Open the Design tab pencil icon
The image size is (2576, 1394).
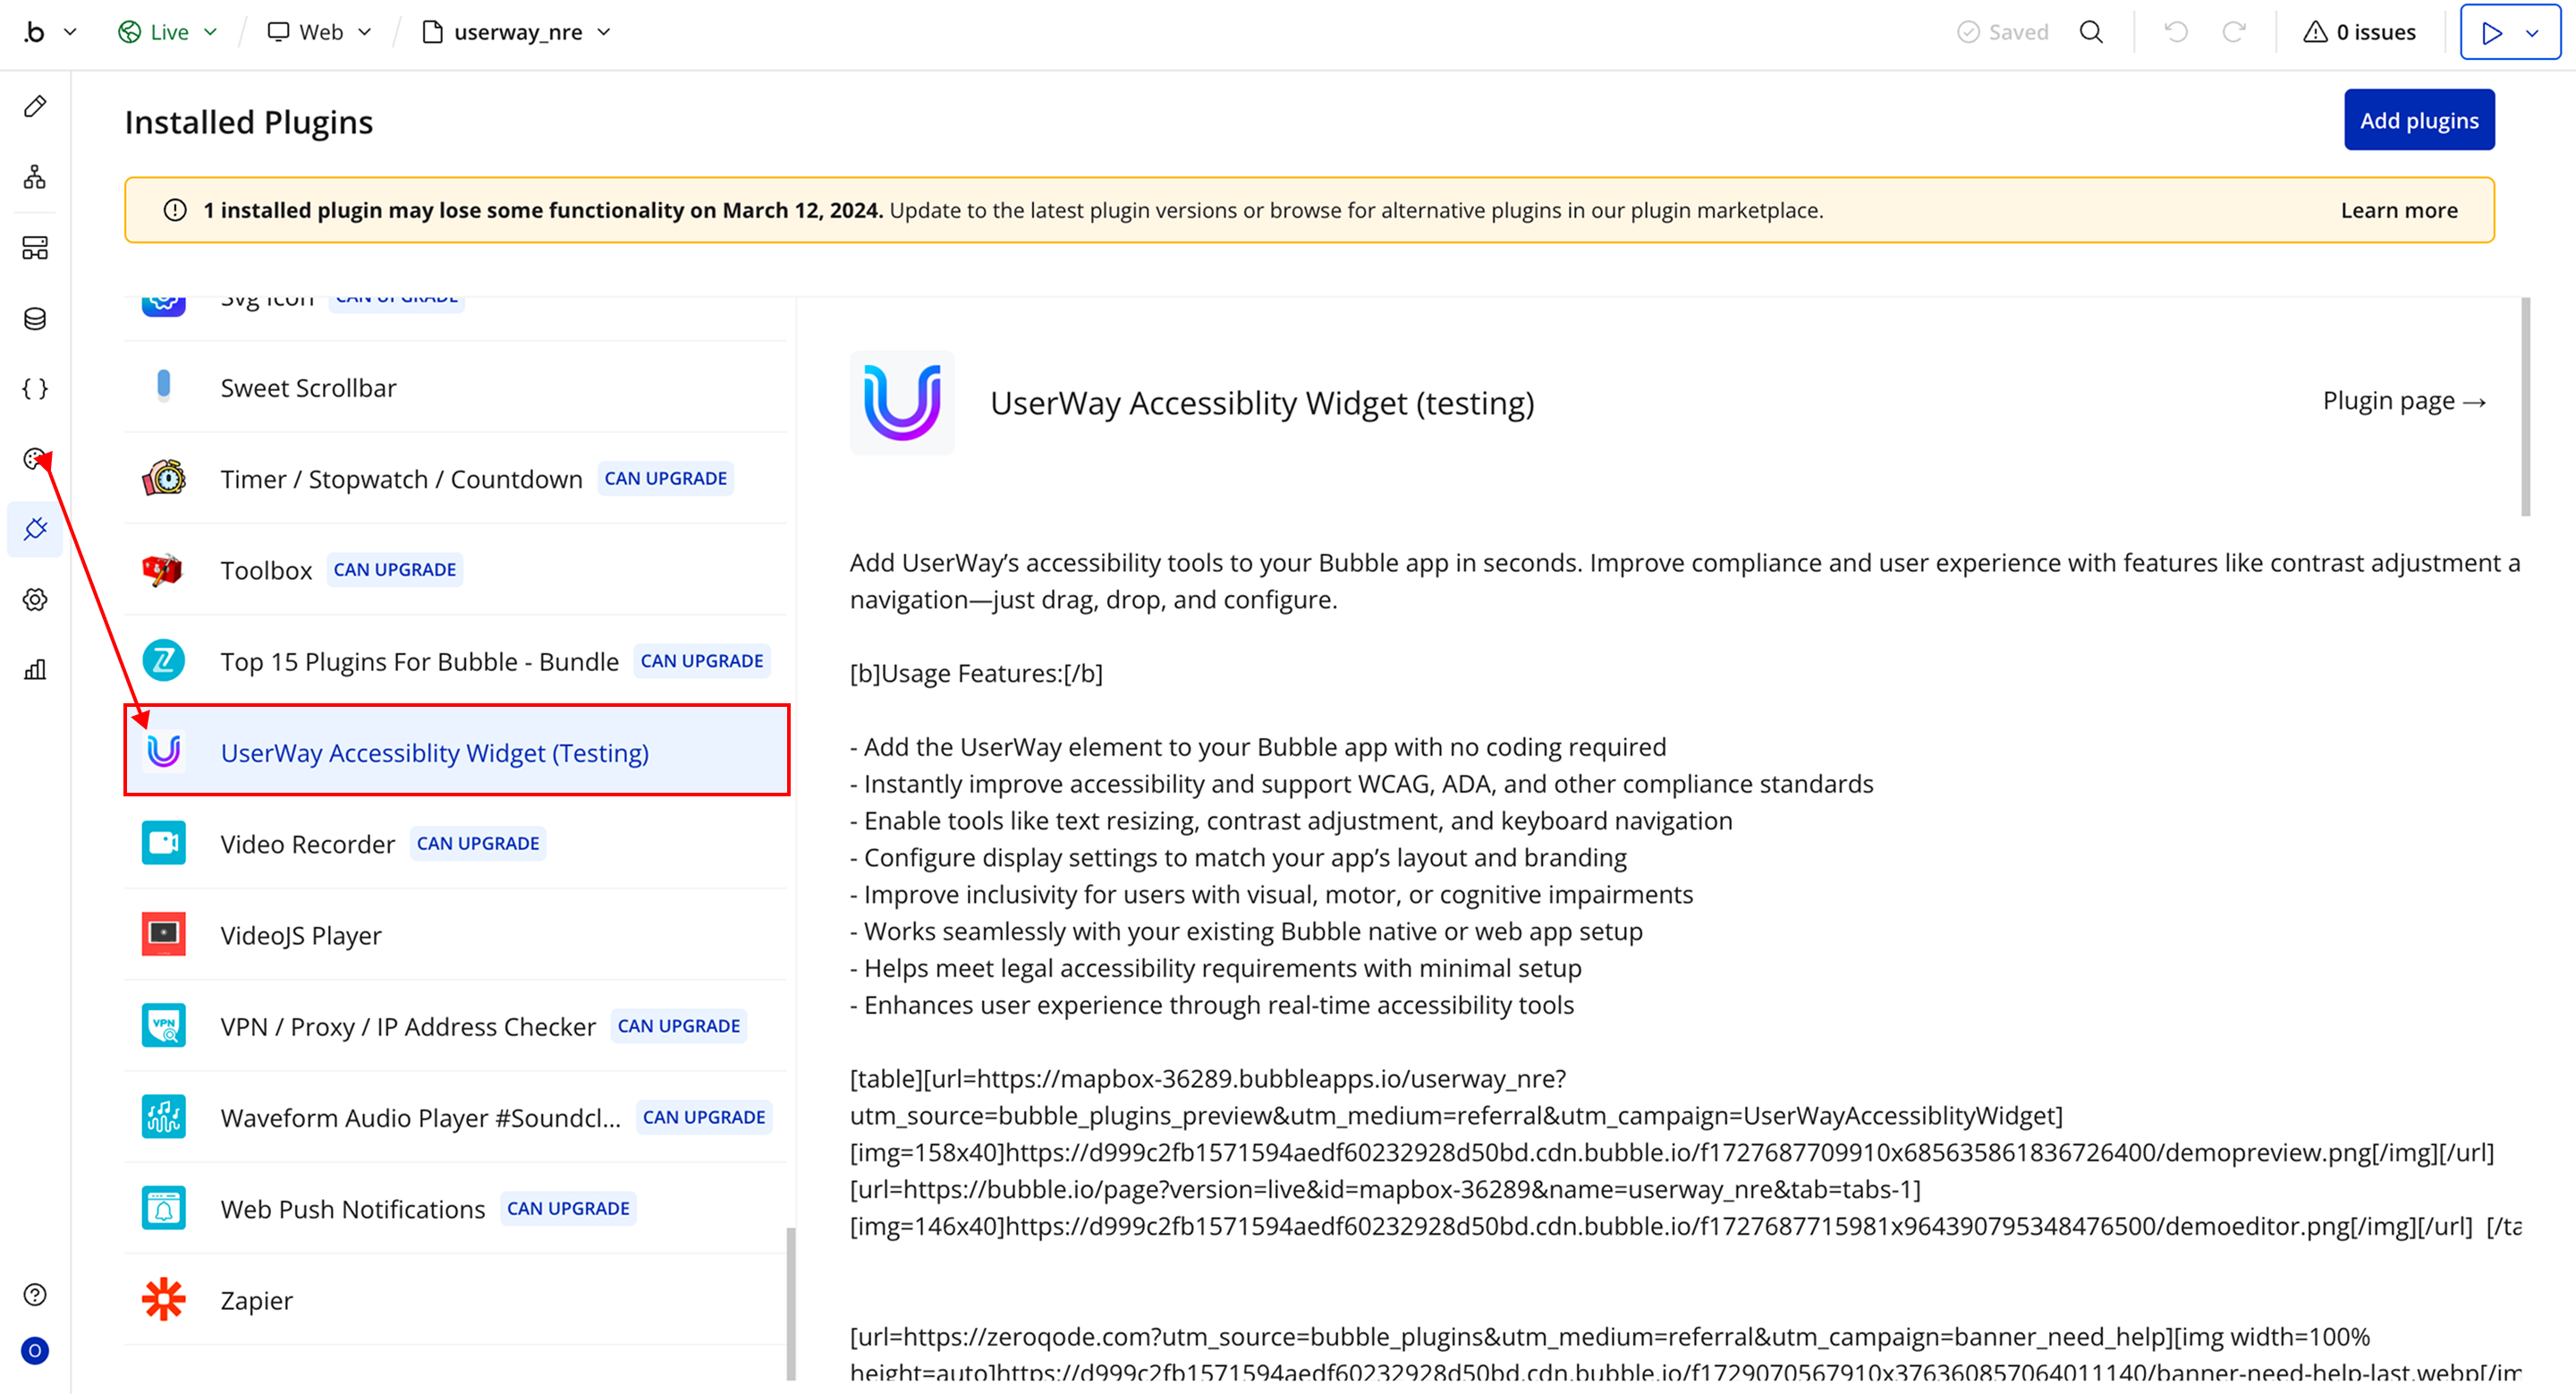coord(35,106)
